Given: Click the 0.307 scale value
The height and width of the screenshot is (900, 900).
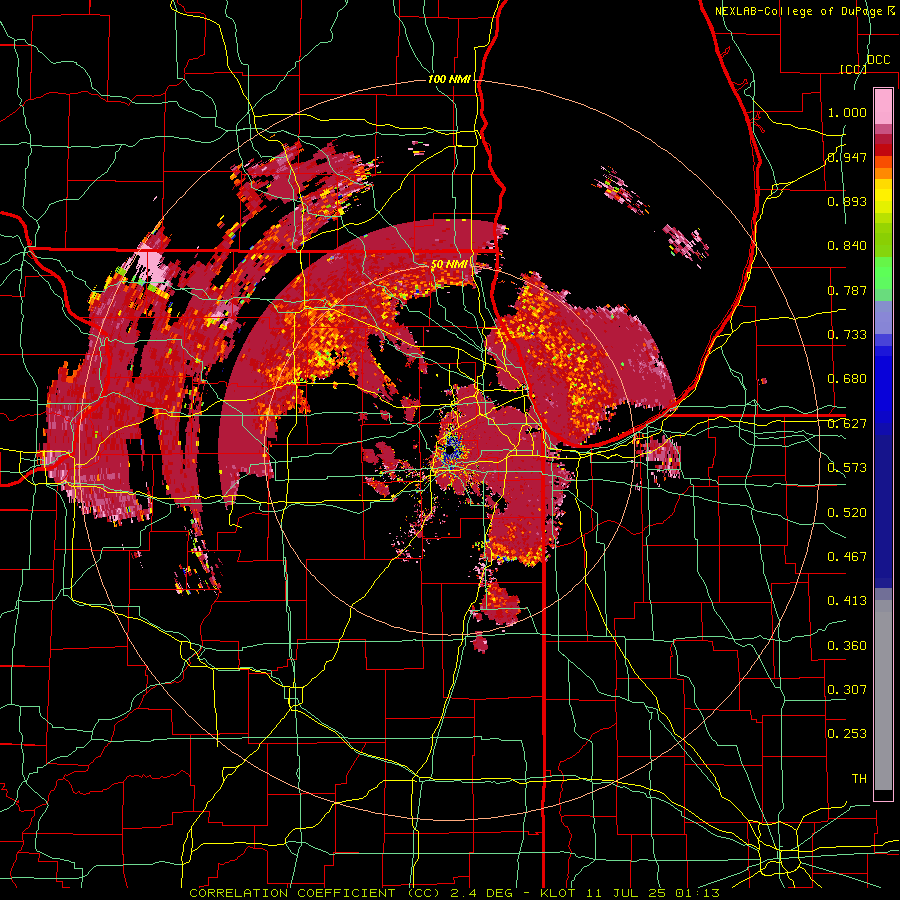Looking at the screenshot, I should click(847, 690).
